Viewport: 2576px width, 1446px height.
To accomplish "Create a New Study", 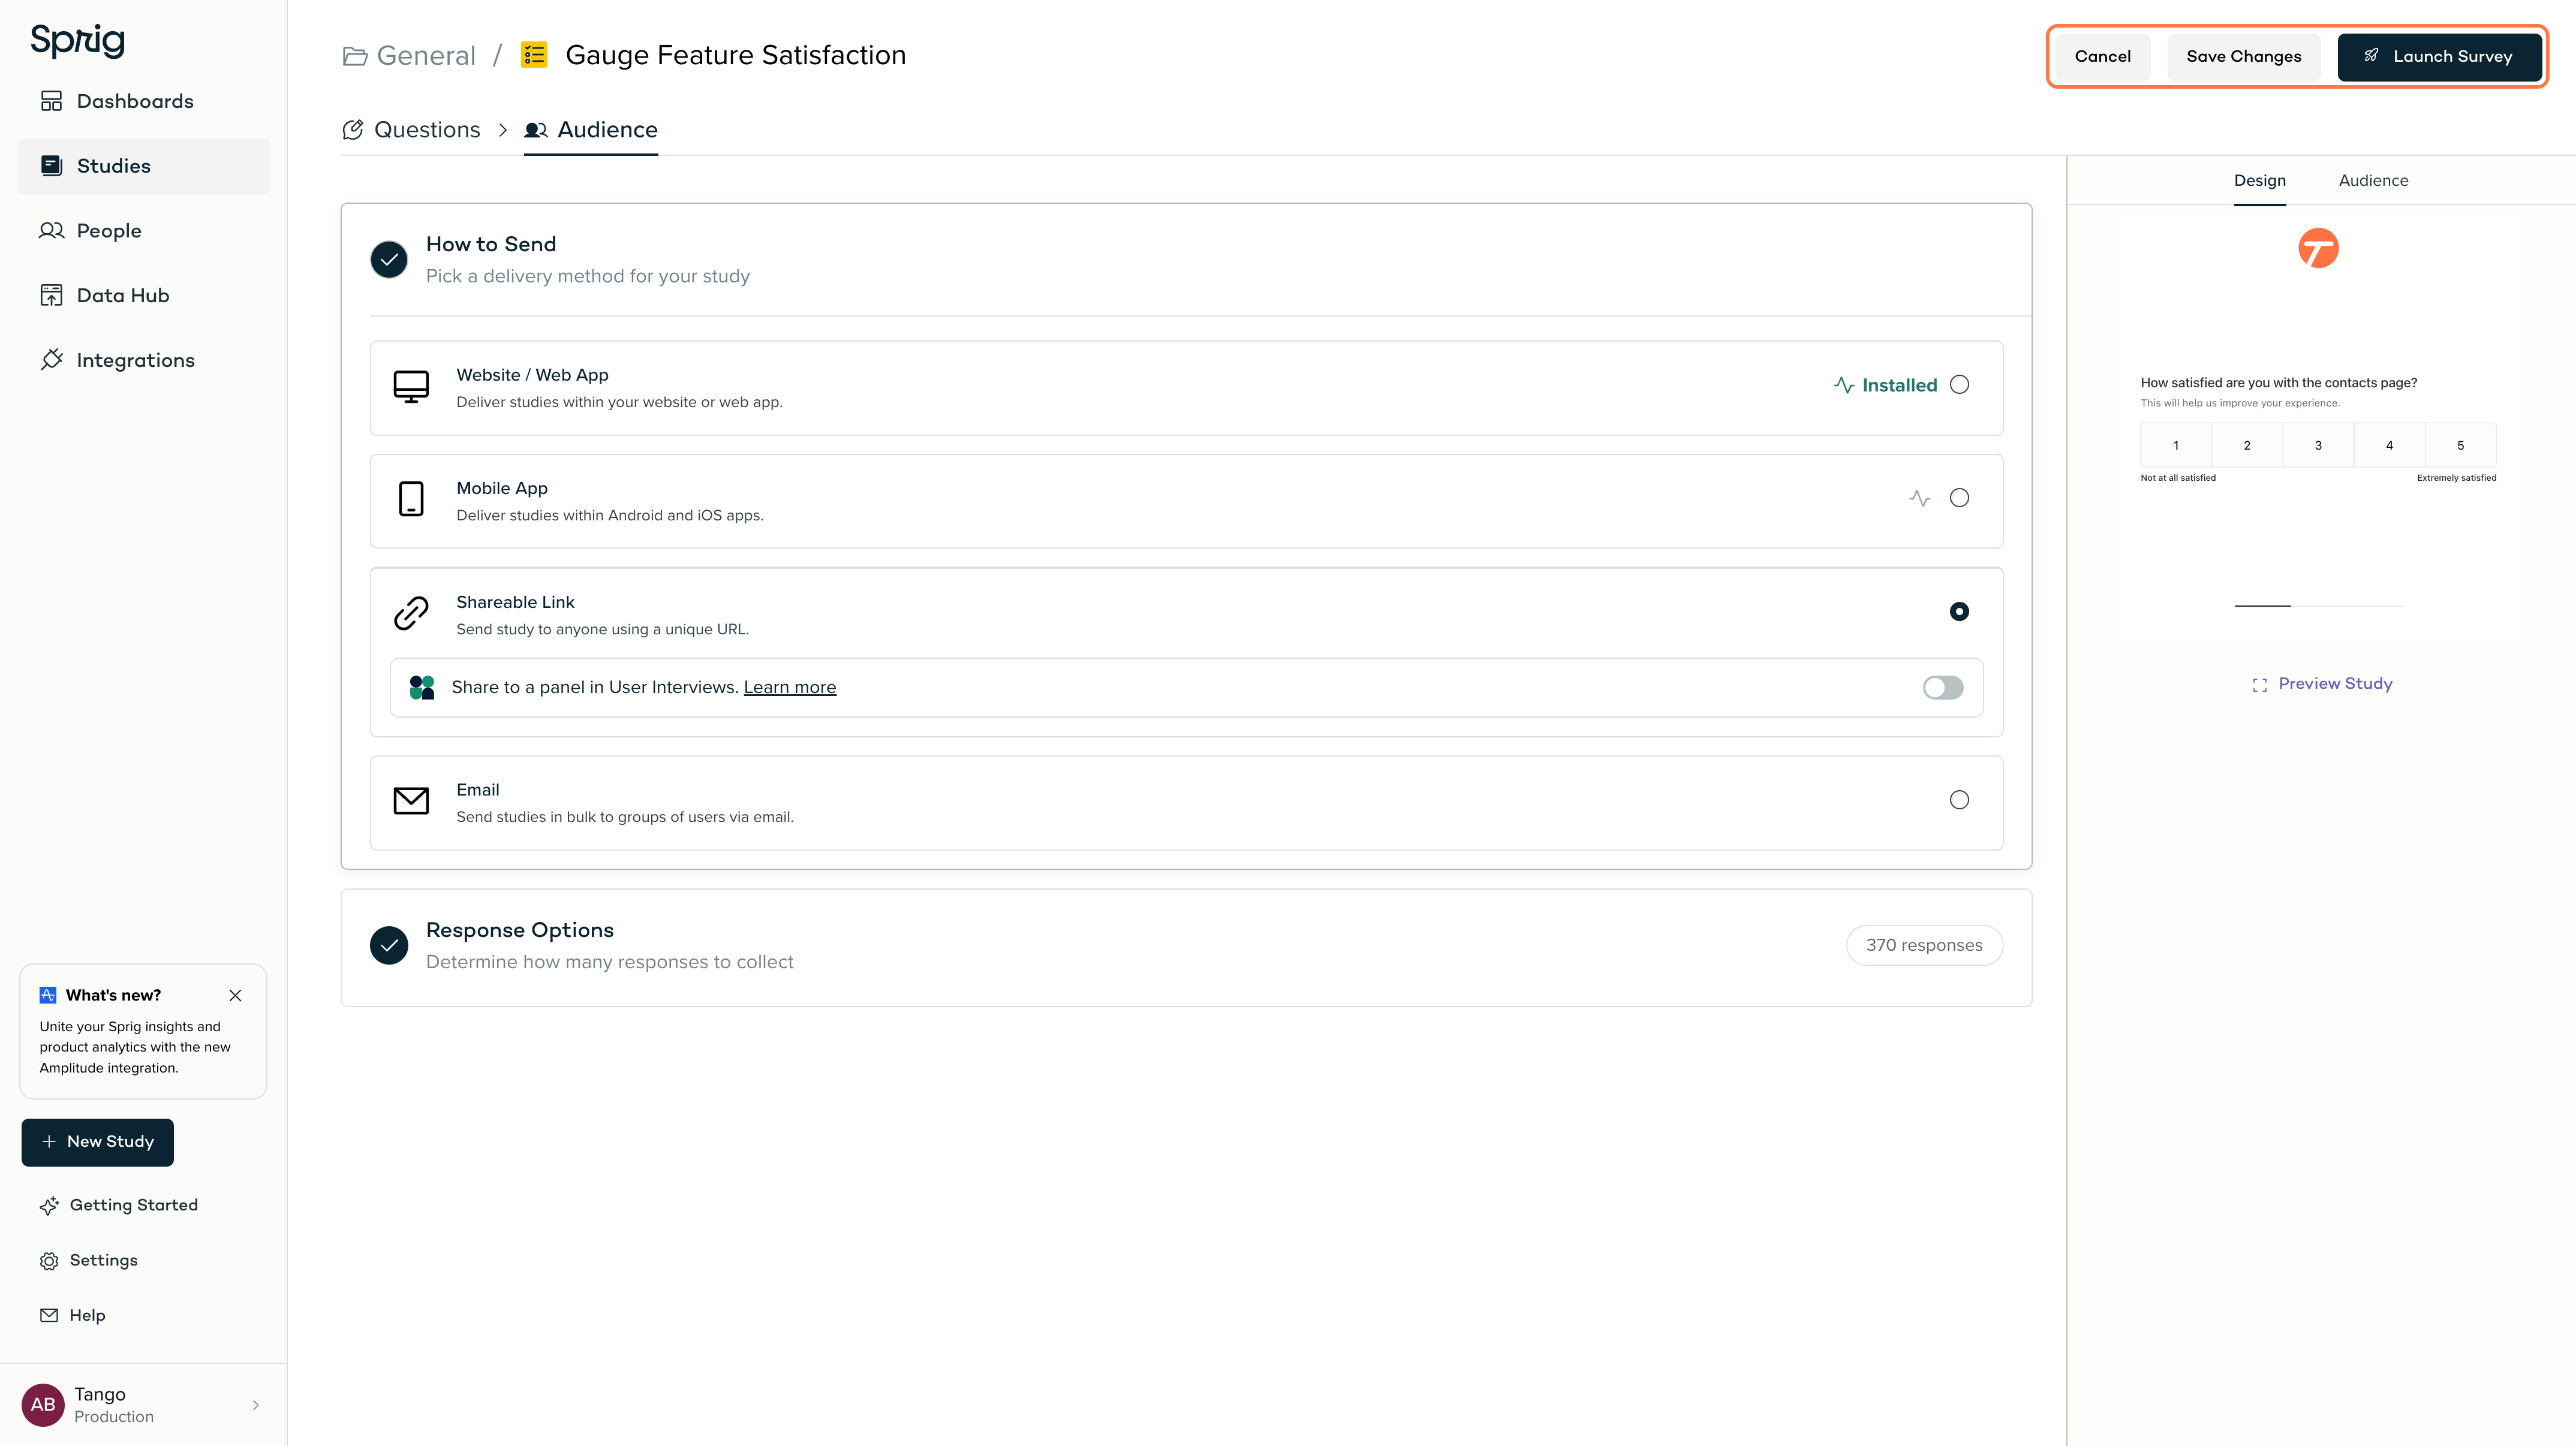I will pyautogui.click(x=97, y=1142).
